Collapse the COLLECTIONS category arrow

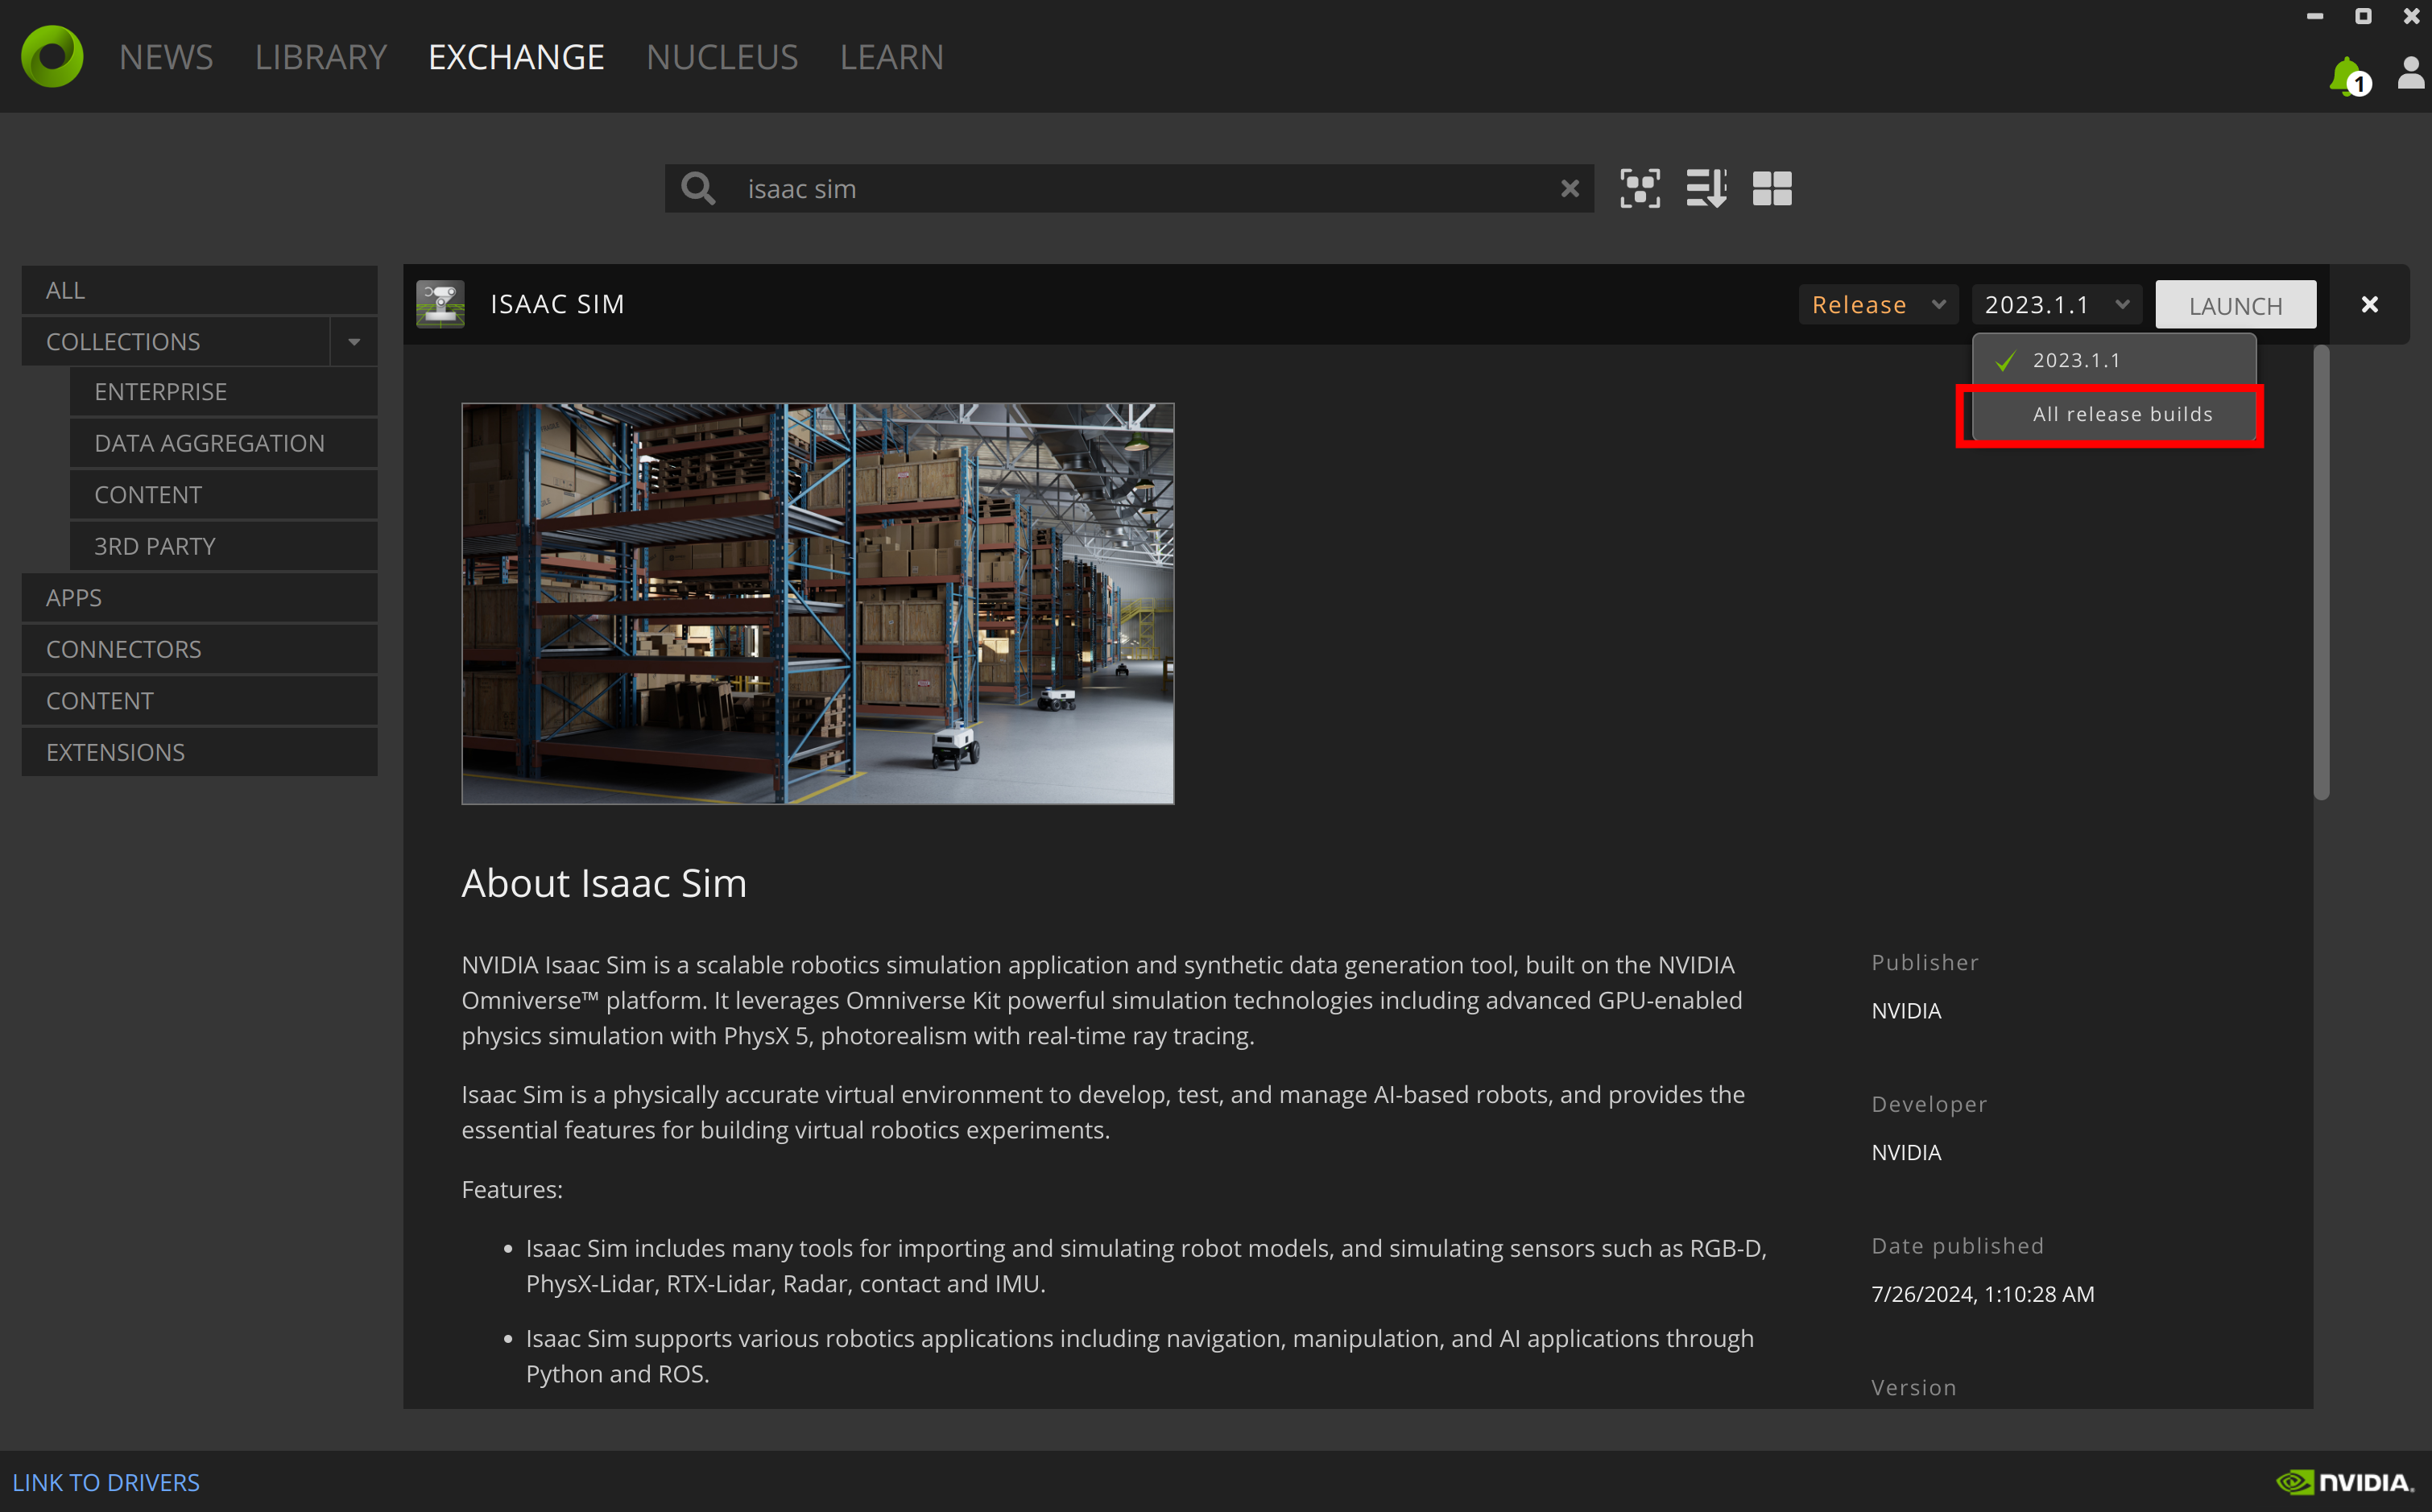tap(354, 342)
